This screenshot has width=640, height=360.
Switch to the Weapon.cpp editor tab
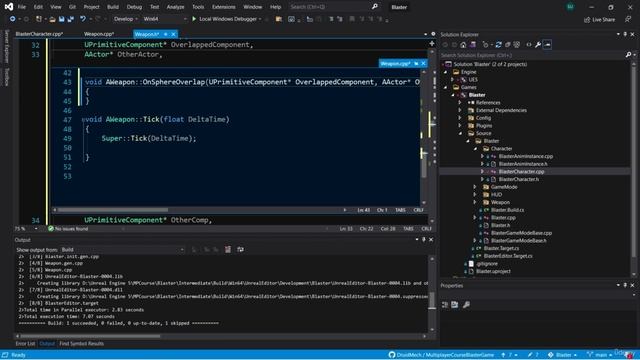(x=99, y=34)
